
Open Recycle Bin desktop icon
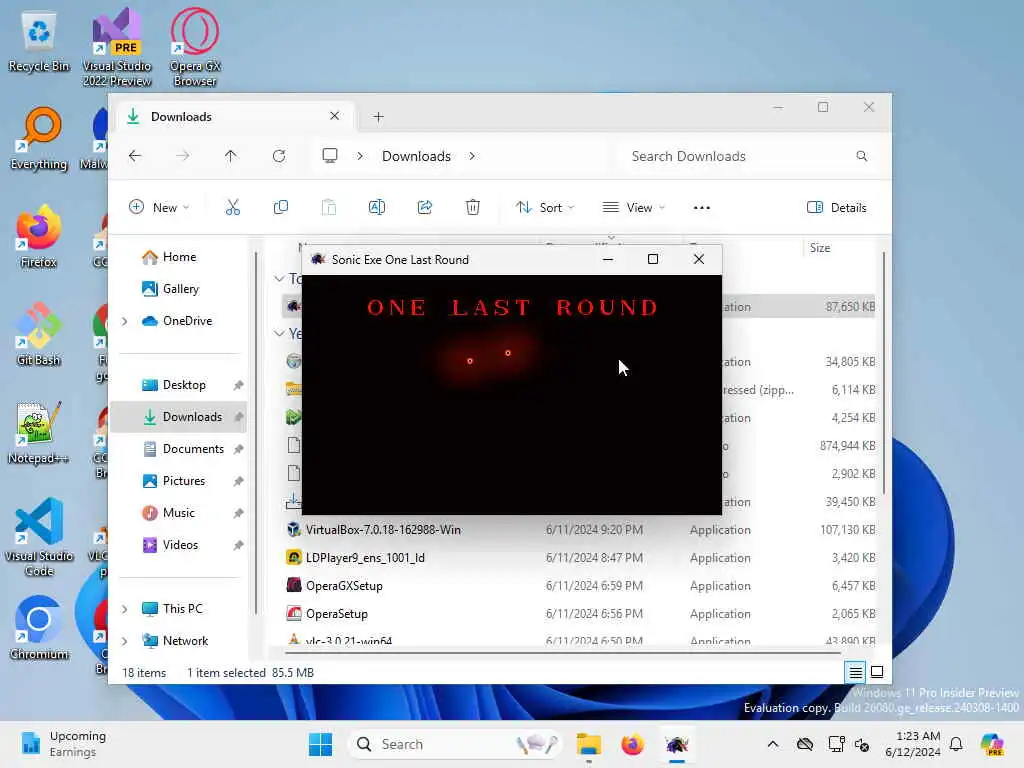pyautogui.click(x=39, y=43)
